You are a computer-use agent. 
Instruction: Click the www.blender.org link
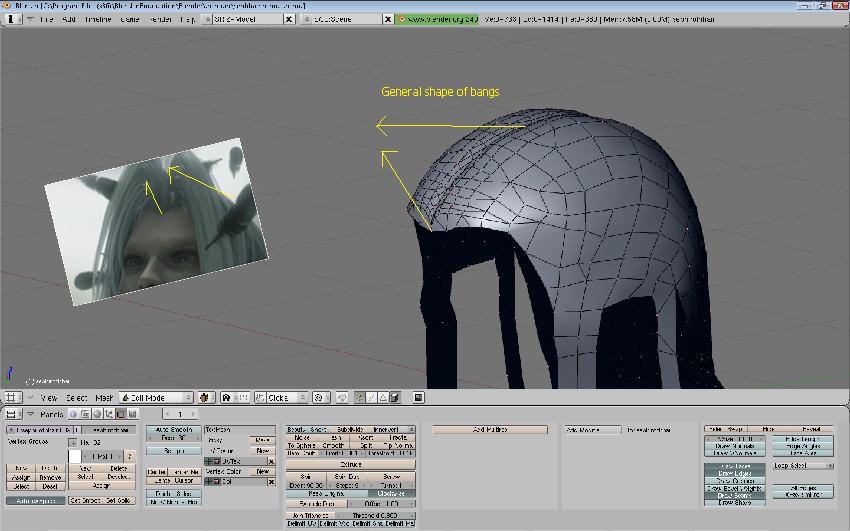(x=437, y=19)
